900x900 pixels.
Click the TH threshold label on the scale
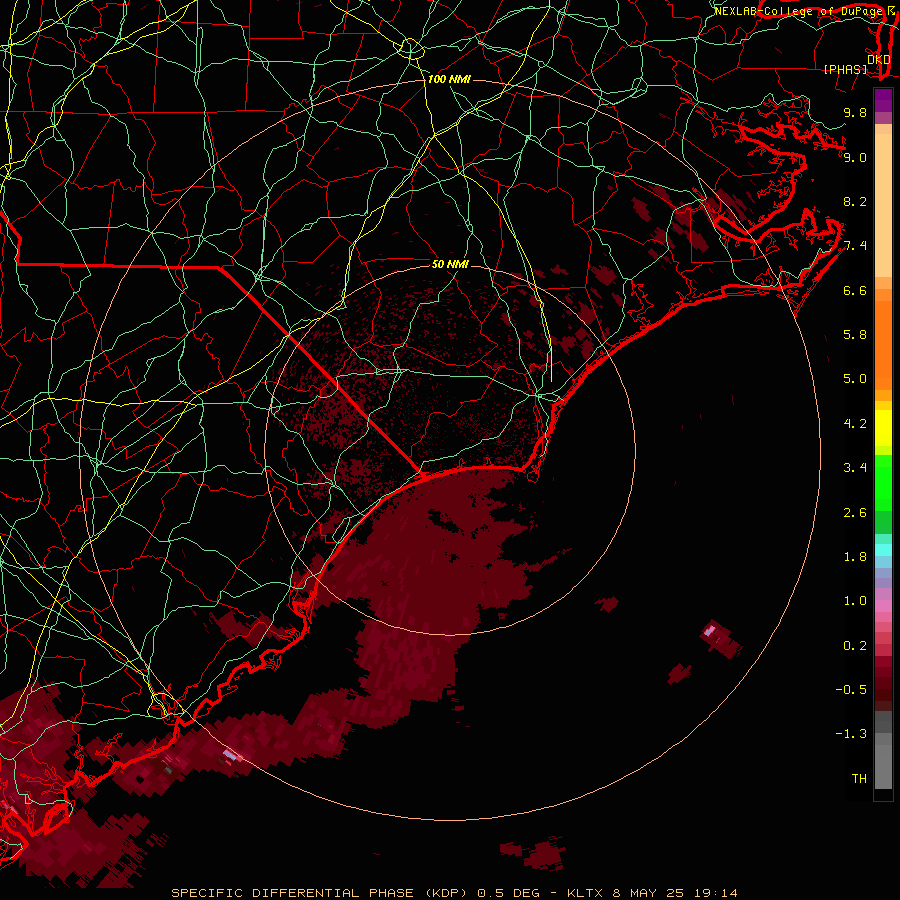(x=859, y=779)
